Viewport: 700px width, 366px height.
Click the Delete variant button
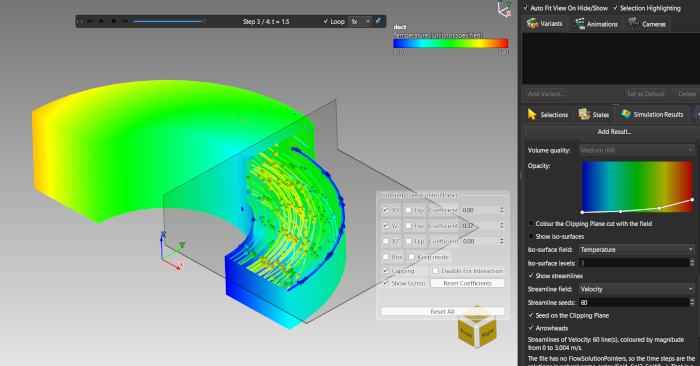[x=686, y=94]
